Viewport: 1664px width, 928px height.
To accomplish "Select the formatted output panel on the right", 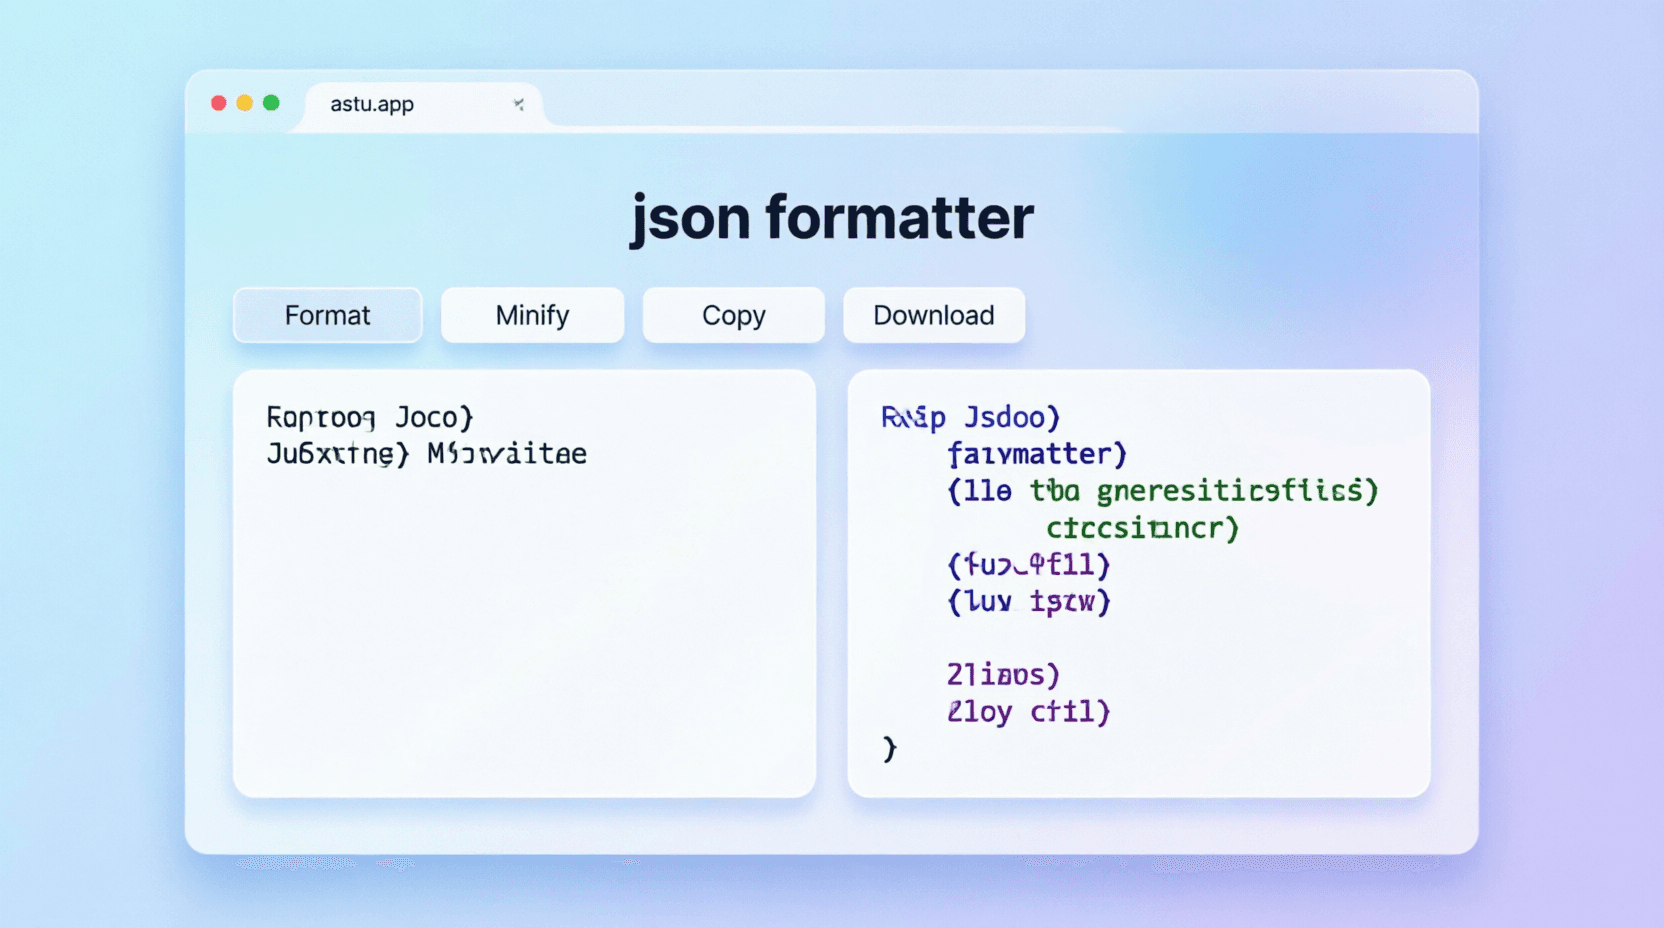I will click(1140, 600).
